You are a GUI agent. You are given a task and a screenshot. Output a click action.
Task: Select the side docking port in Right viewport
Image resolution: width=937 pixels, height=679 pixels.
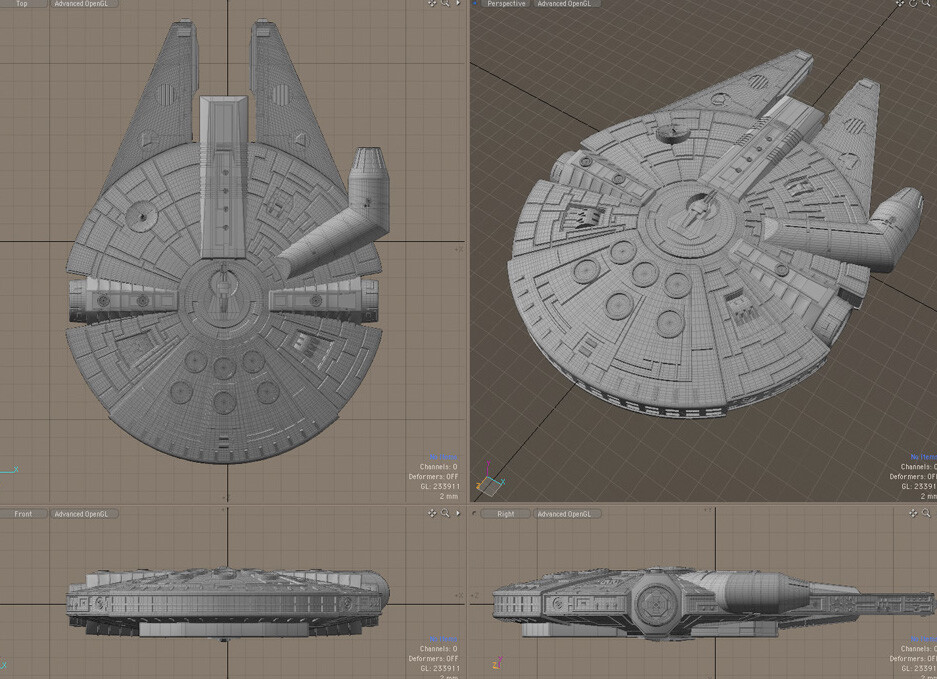(x=656, y=605)
